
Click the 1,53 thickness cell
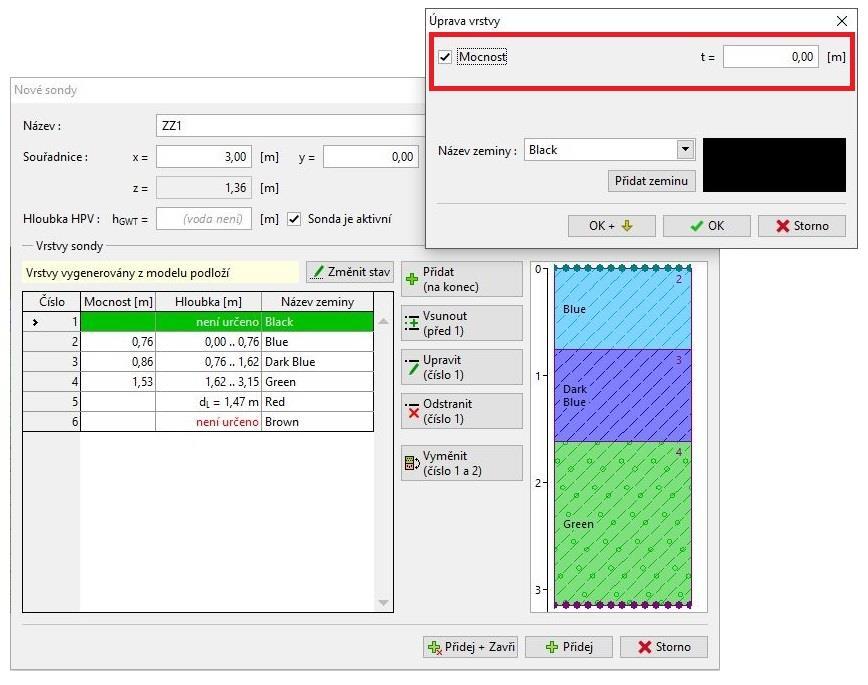pyautogui.click(x=118, y=382)
